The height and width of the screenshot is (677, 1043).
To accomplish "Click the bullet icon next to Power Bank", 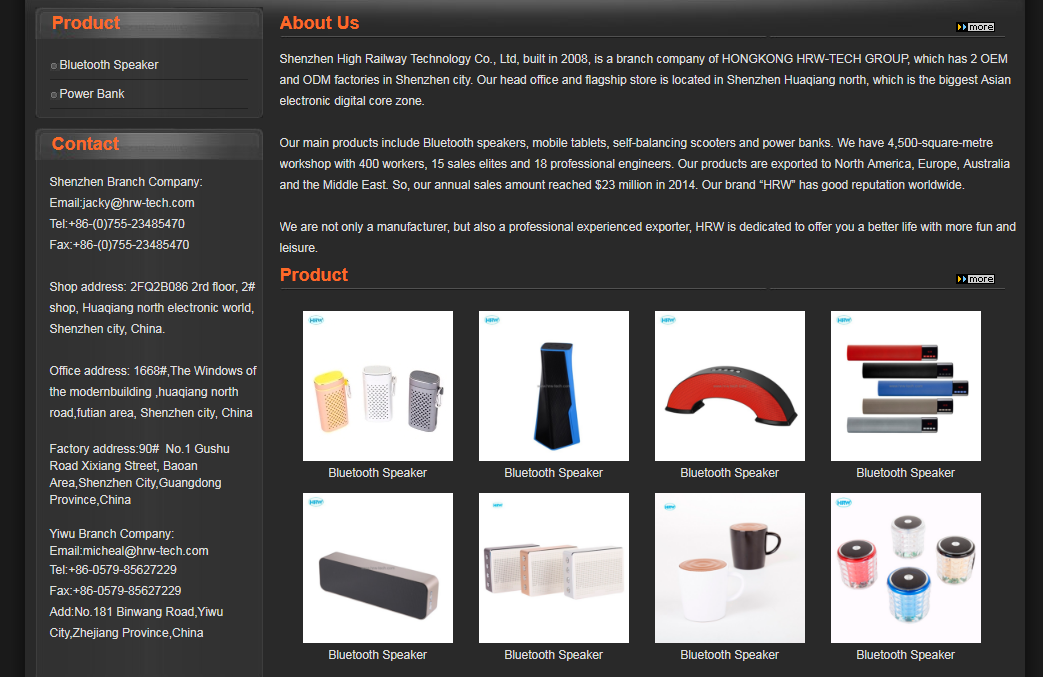I will pos(54,95).
